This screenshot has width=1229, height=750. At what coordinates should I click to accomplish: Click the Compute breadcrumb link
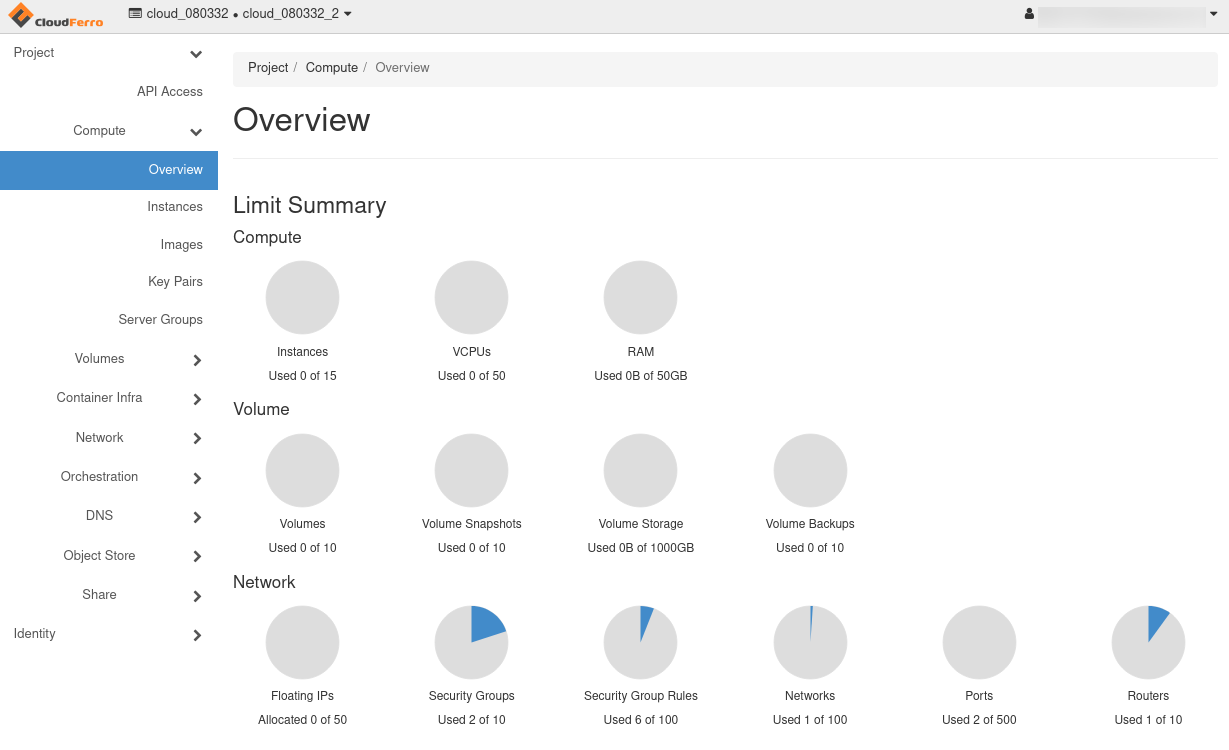pos(331,68)
